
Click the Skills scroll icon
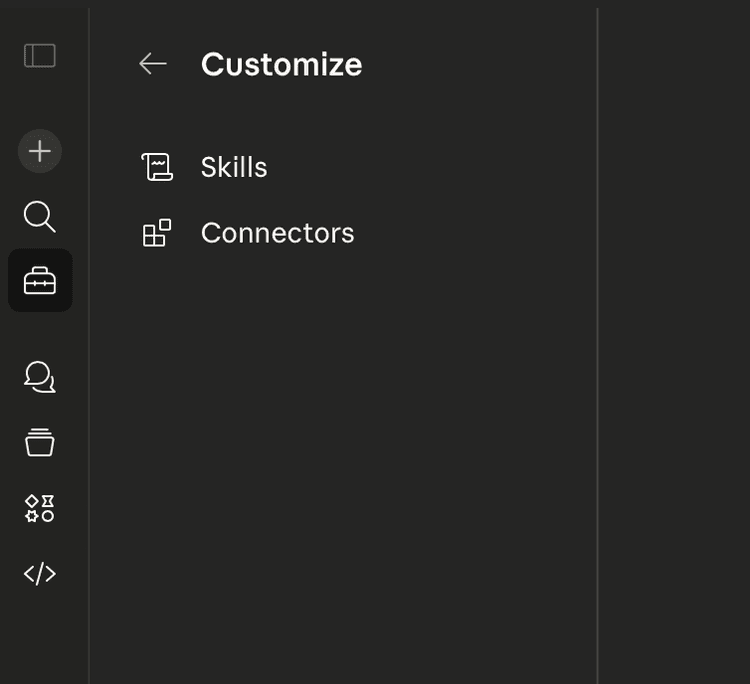tap(157, 167)
